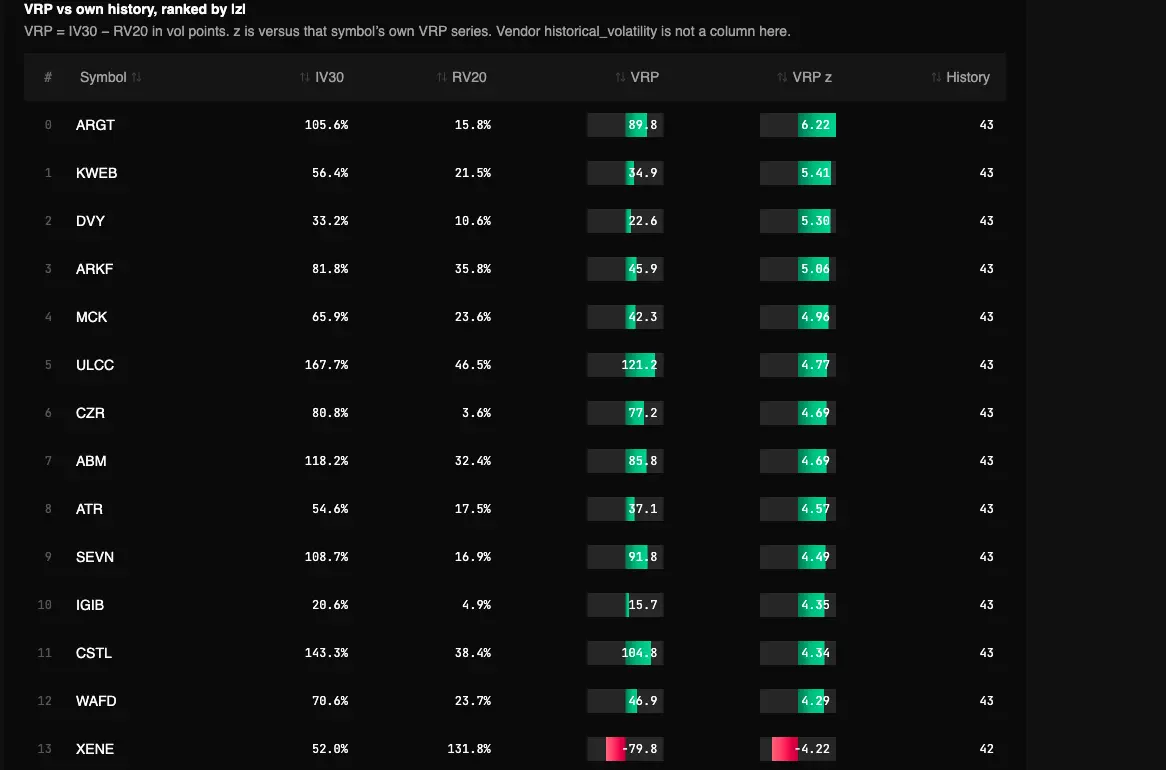This screenshot has width=1166, height=770.
Task: Click the CSTL VRP value 104.8
Action: click(639, 652)
